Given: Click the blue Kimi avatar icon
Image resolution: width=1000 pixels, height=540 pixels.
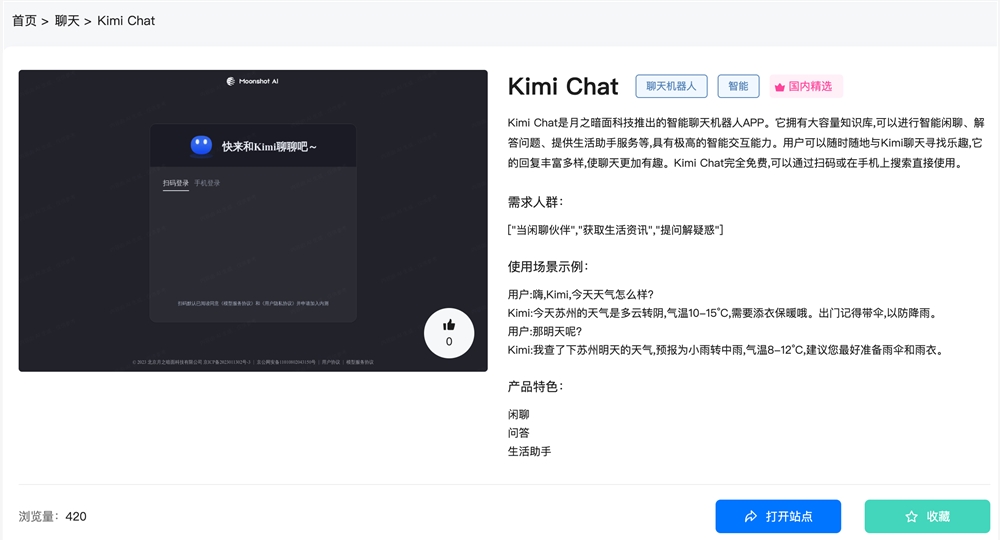Looking at the screenshot, I should point(202,145).
